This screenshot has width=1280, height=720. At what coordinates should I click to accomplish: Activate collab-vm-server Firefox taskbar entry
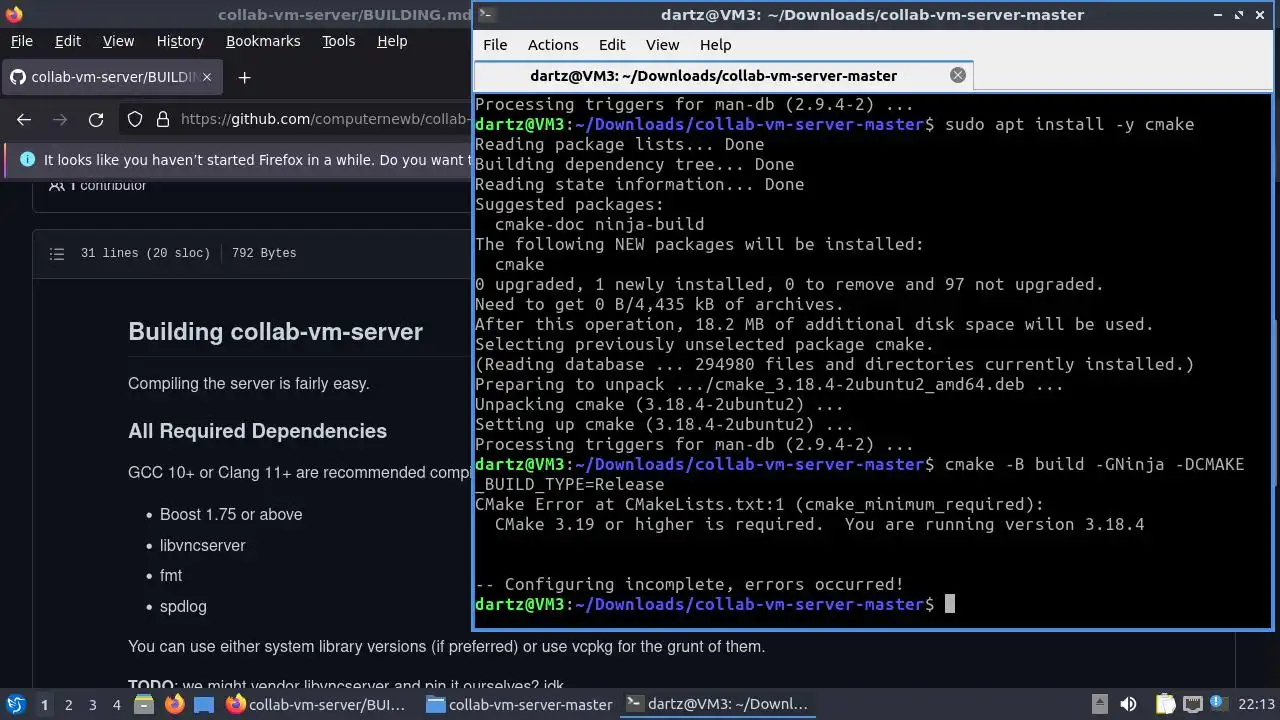click(x=317, y=704)
